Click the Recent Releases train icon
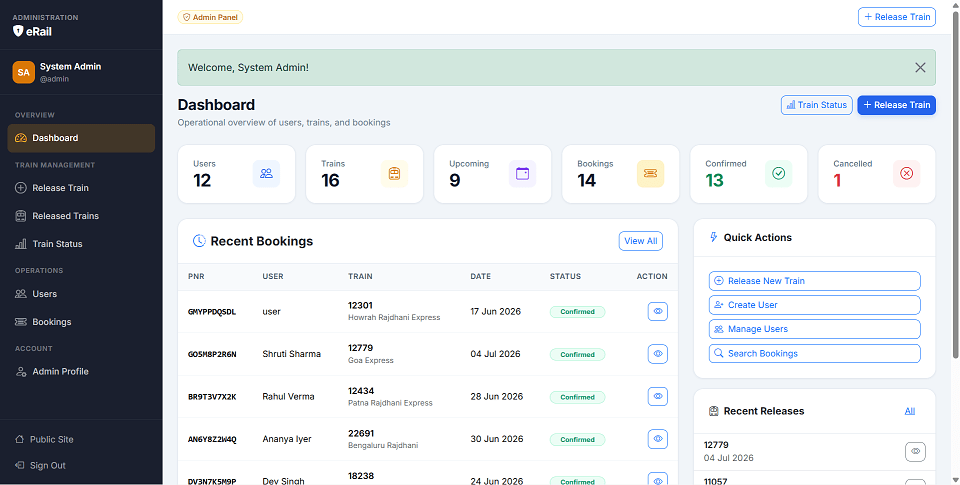The image size is (960, 485). [x=713, y=411]
